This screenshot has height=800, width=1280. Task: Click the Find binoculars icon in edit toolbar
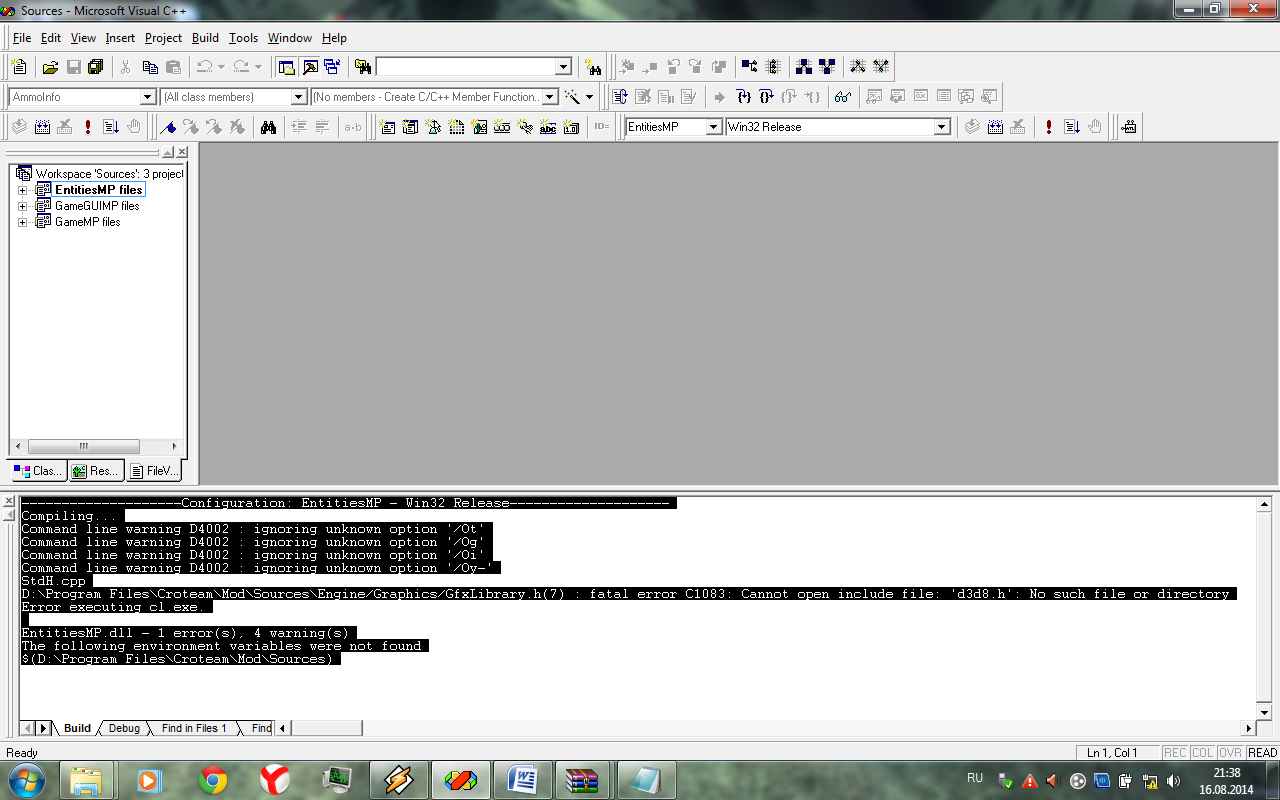point(268,127)
